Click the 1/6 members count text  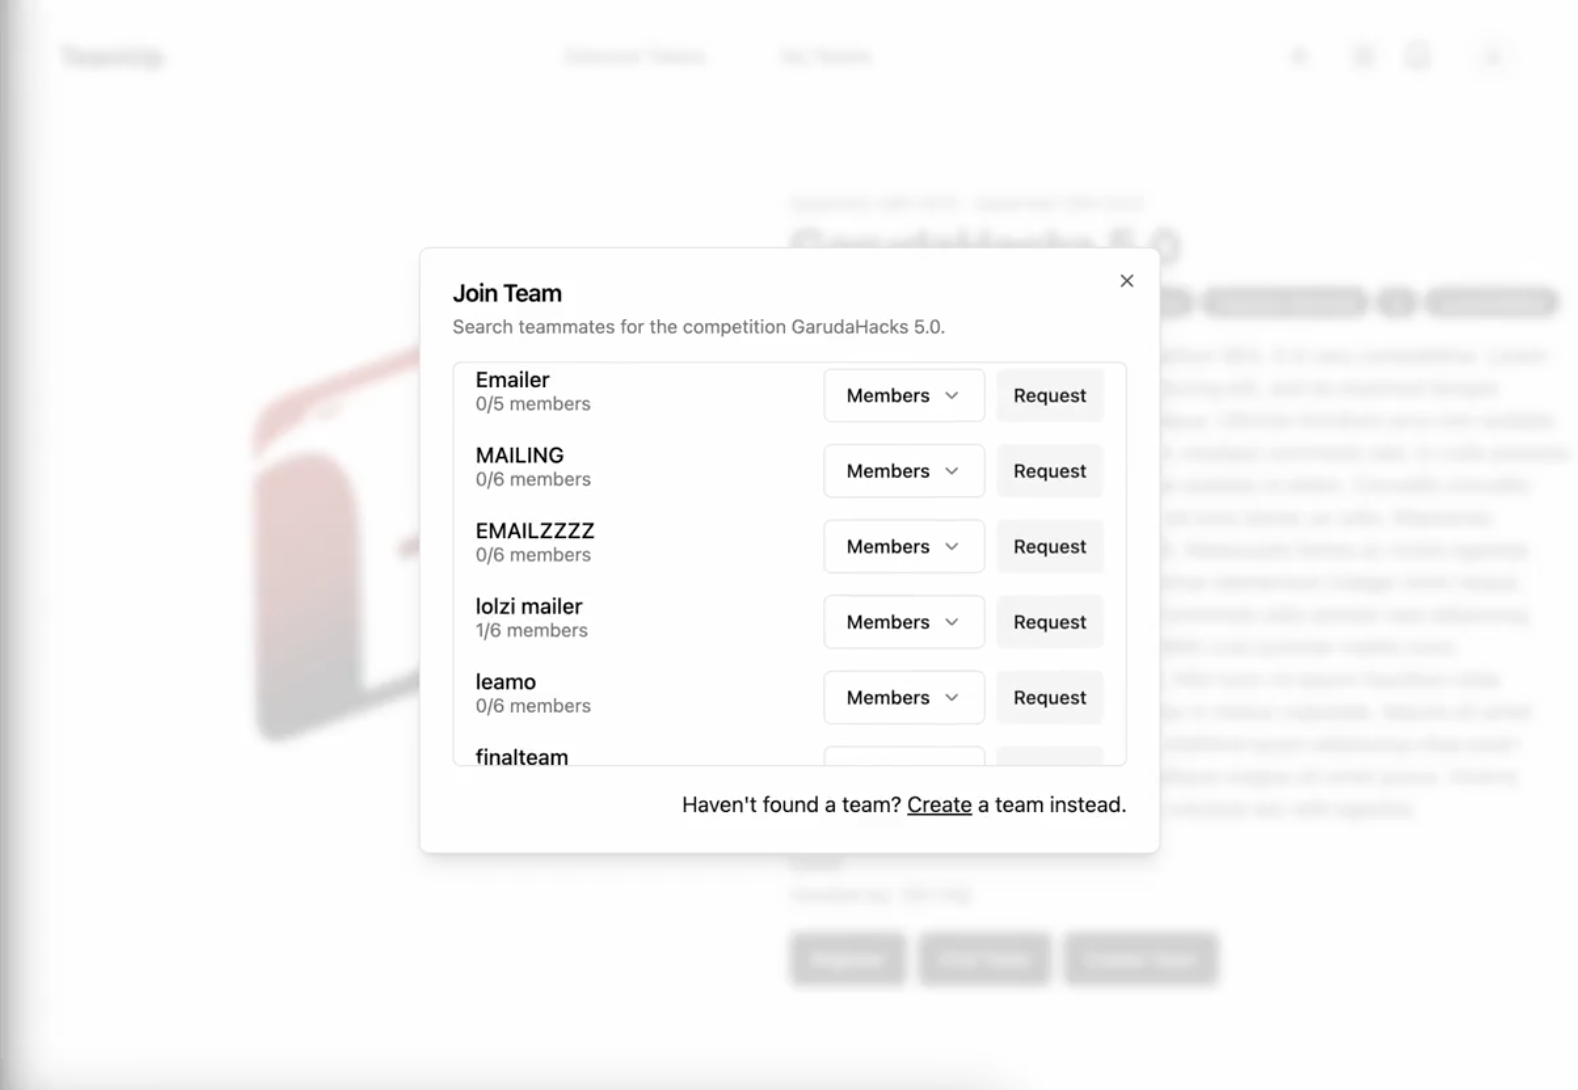pos(531,631)
